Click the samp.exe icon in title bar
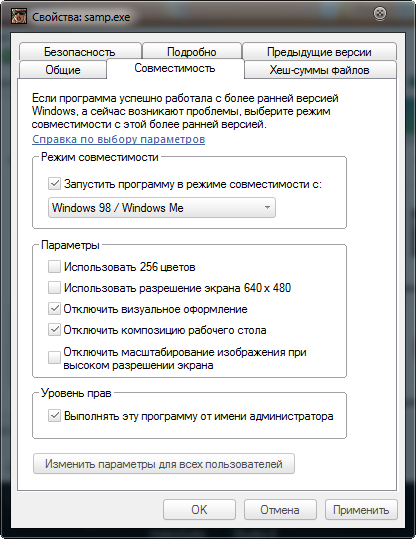The height and width of the screenshot is (539, 416). pos(19,16)
